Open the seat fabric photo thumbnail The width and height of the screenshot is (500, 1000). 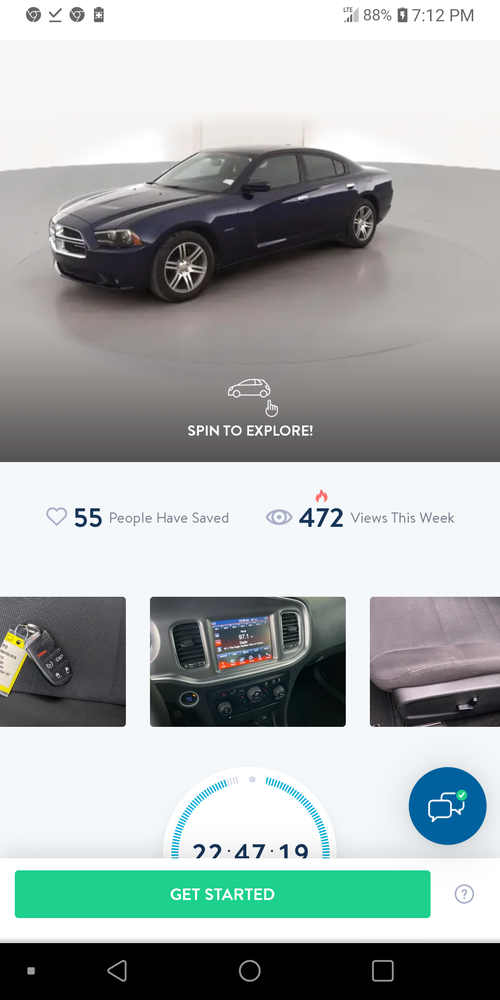[435, 661]
